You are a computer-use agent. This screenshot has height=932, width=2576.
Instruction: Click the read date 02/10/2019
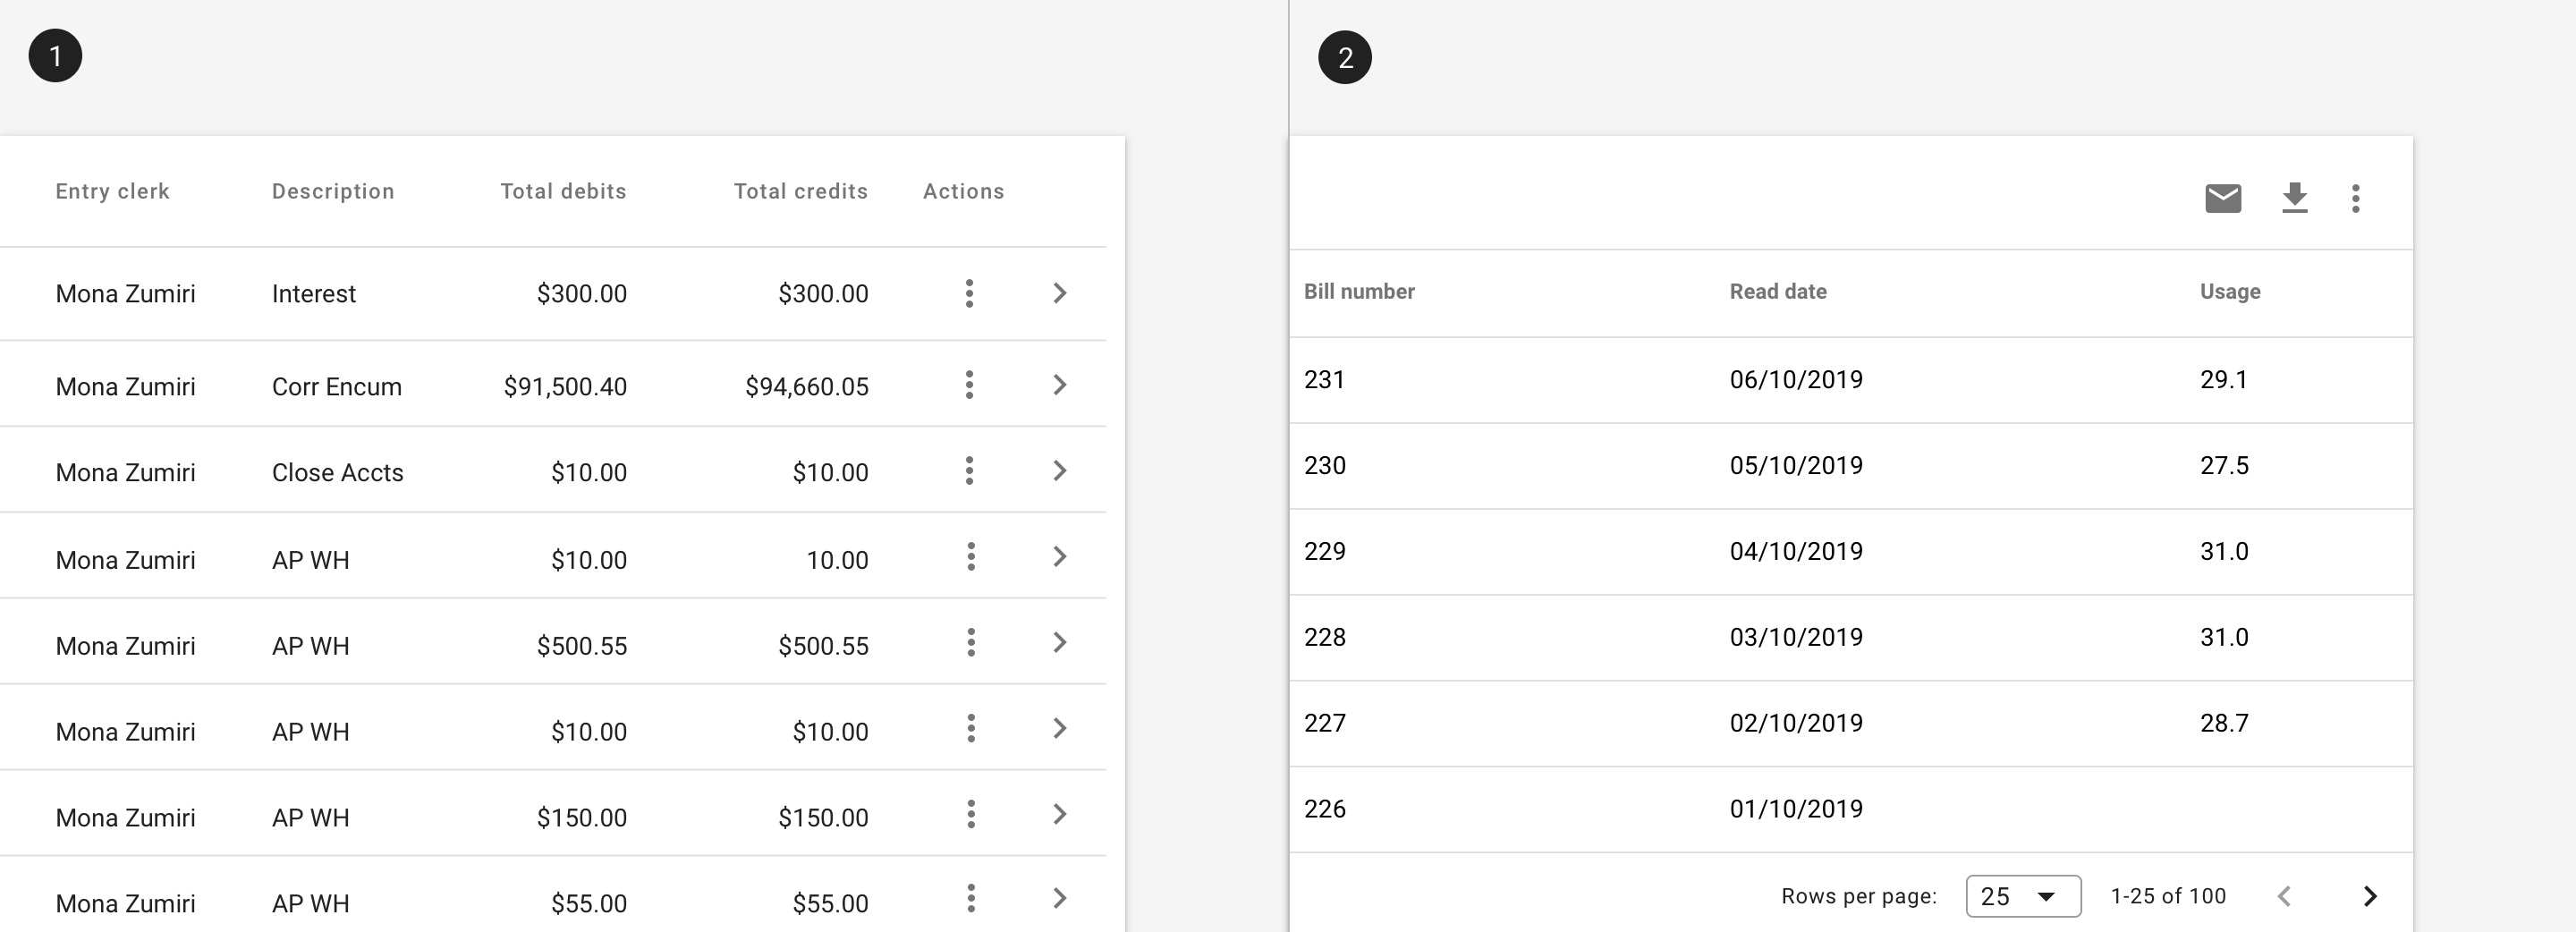(1796, 724)
